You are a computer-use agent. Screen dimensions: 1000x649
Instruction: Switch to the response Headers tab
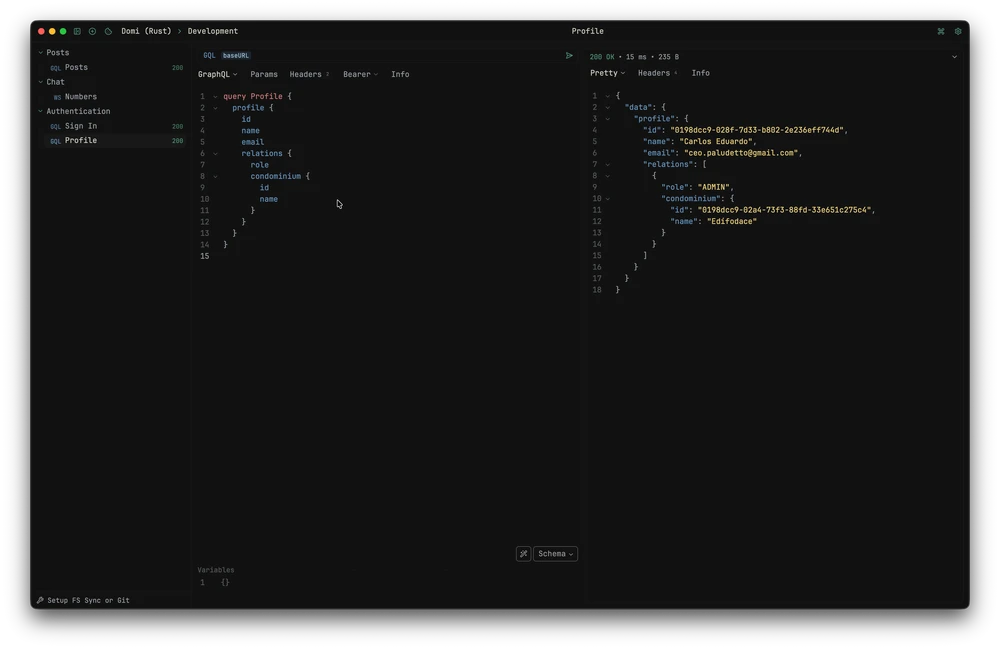point(658,73)
